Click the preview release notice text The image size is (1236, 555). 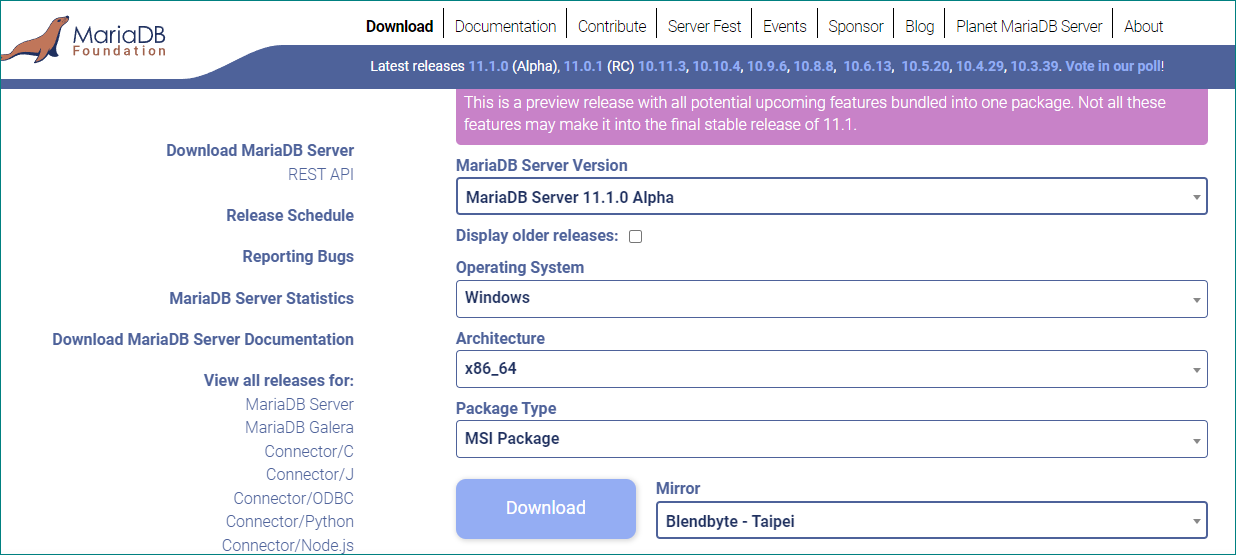[x=815, y=113]
